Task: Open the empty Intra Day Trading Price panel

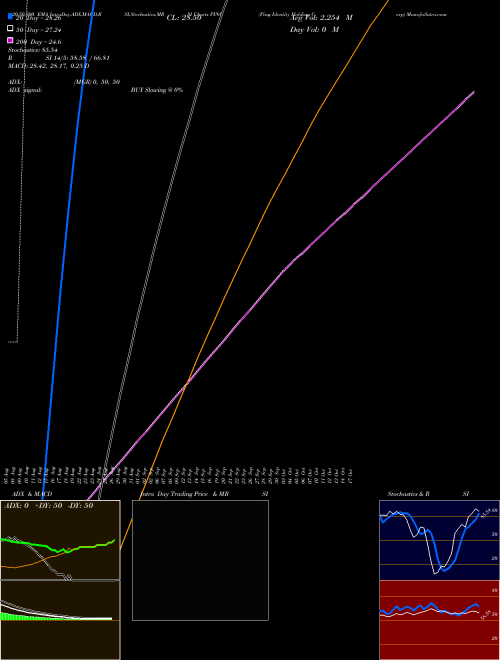Action: click(200, 560)
